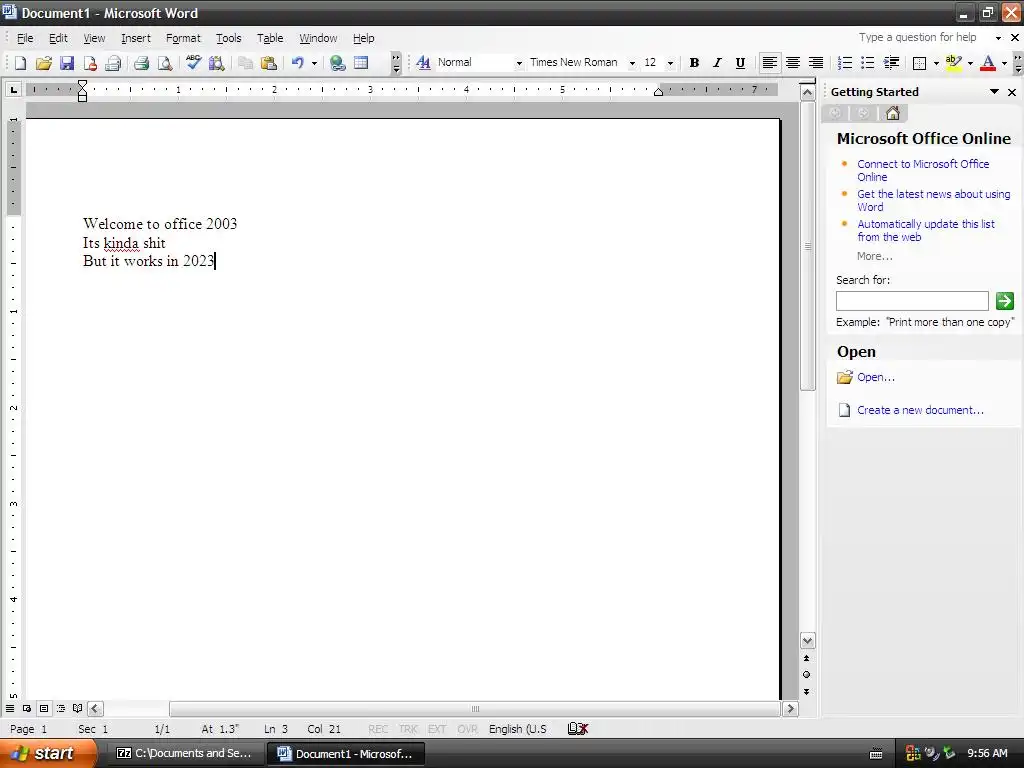Undo the last action arrow icon

tap(298, 63)
